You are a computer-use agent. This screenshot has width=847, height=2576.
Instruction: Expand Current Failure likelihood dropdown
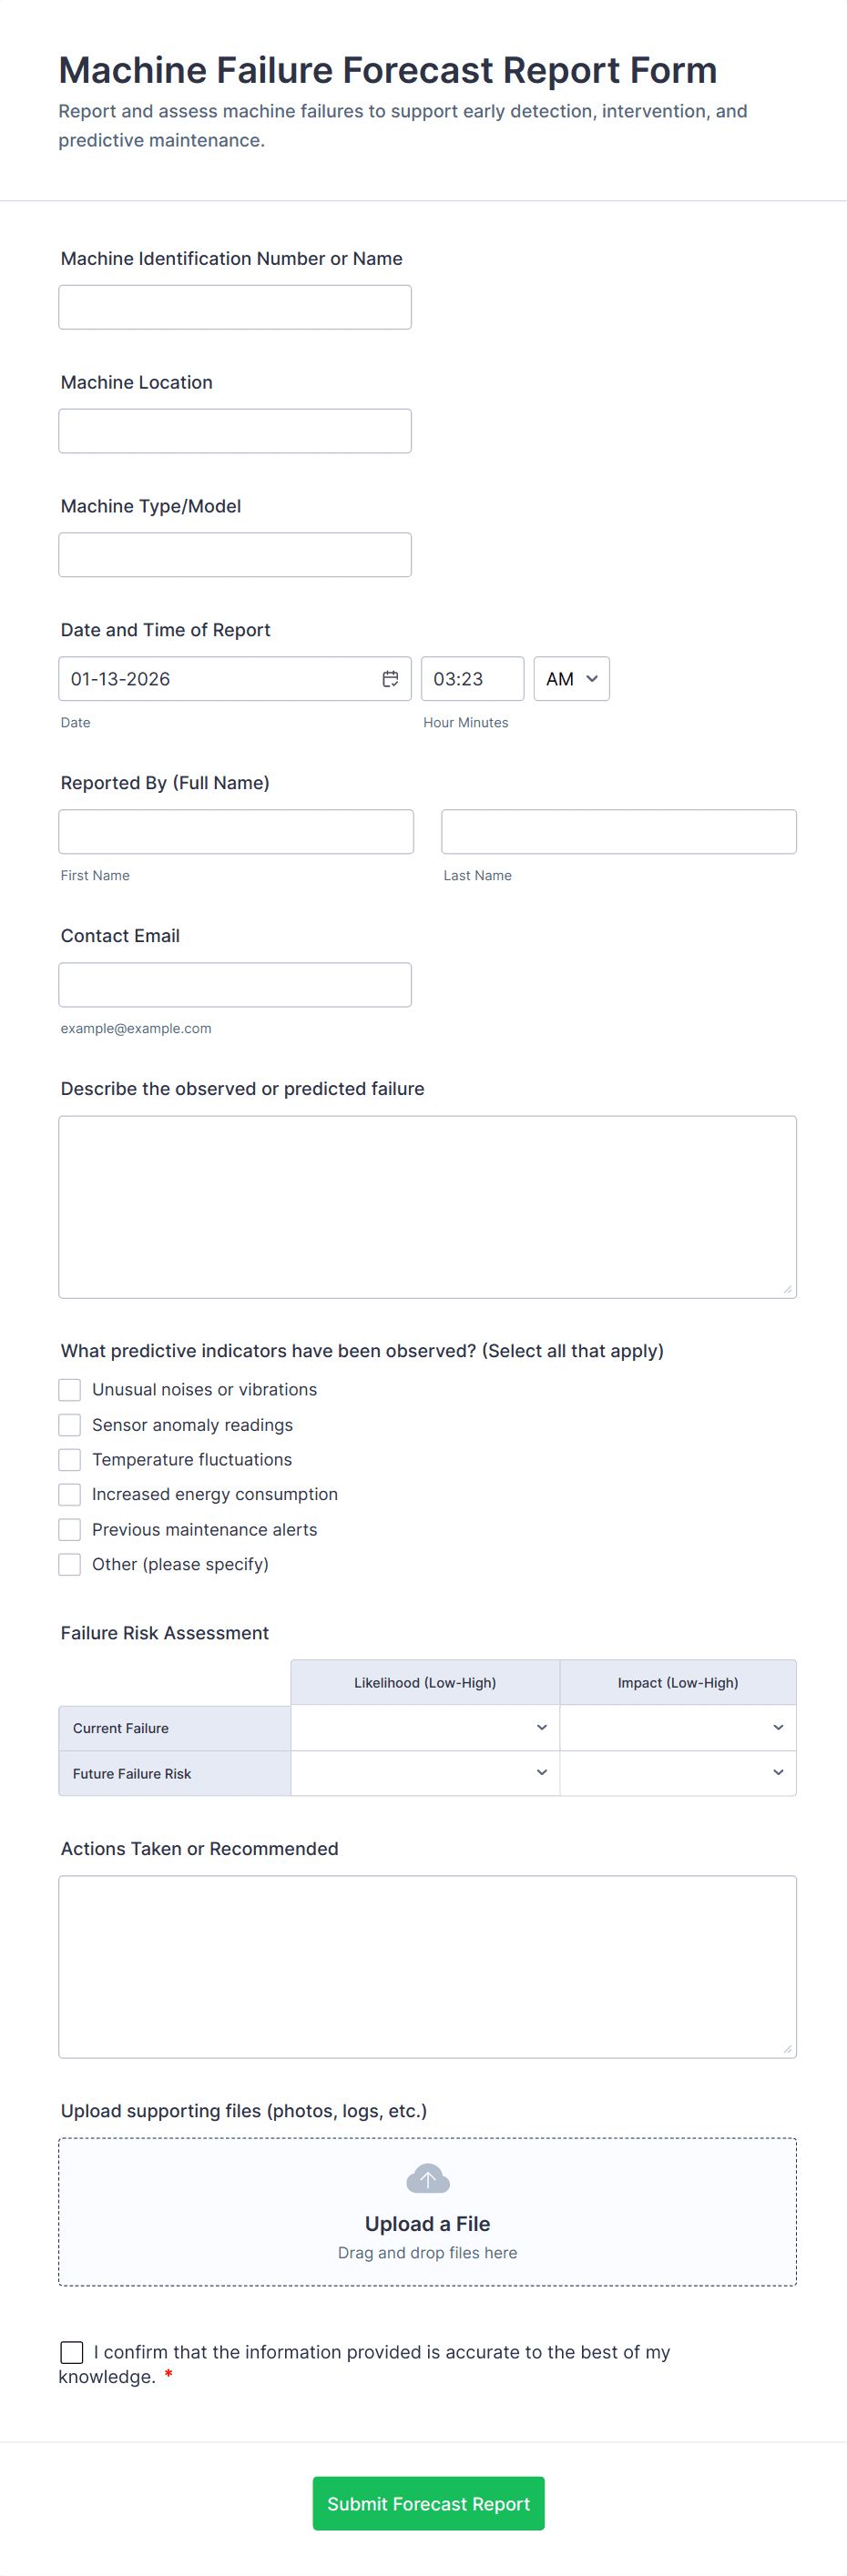click(x=425, y=1728)
